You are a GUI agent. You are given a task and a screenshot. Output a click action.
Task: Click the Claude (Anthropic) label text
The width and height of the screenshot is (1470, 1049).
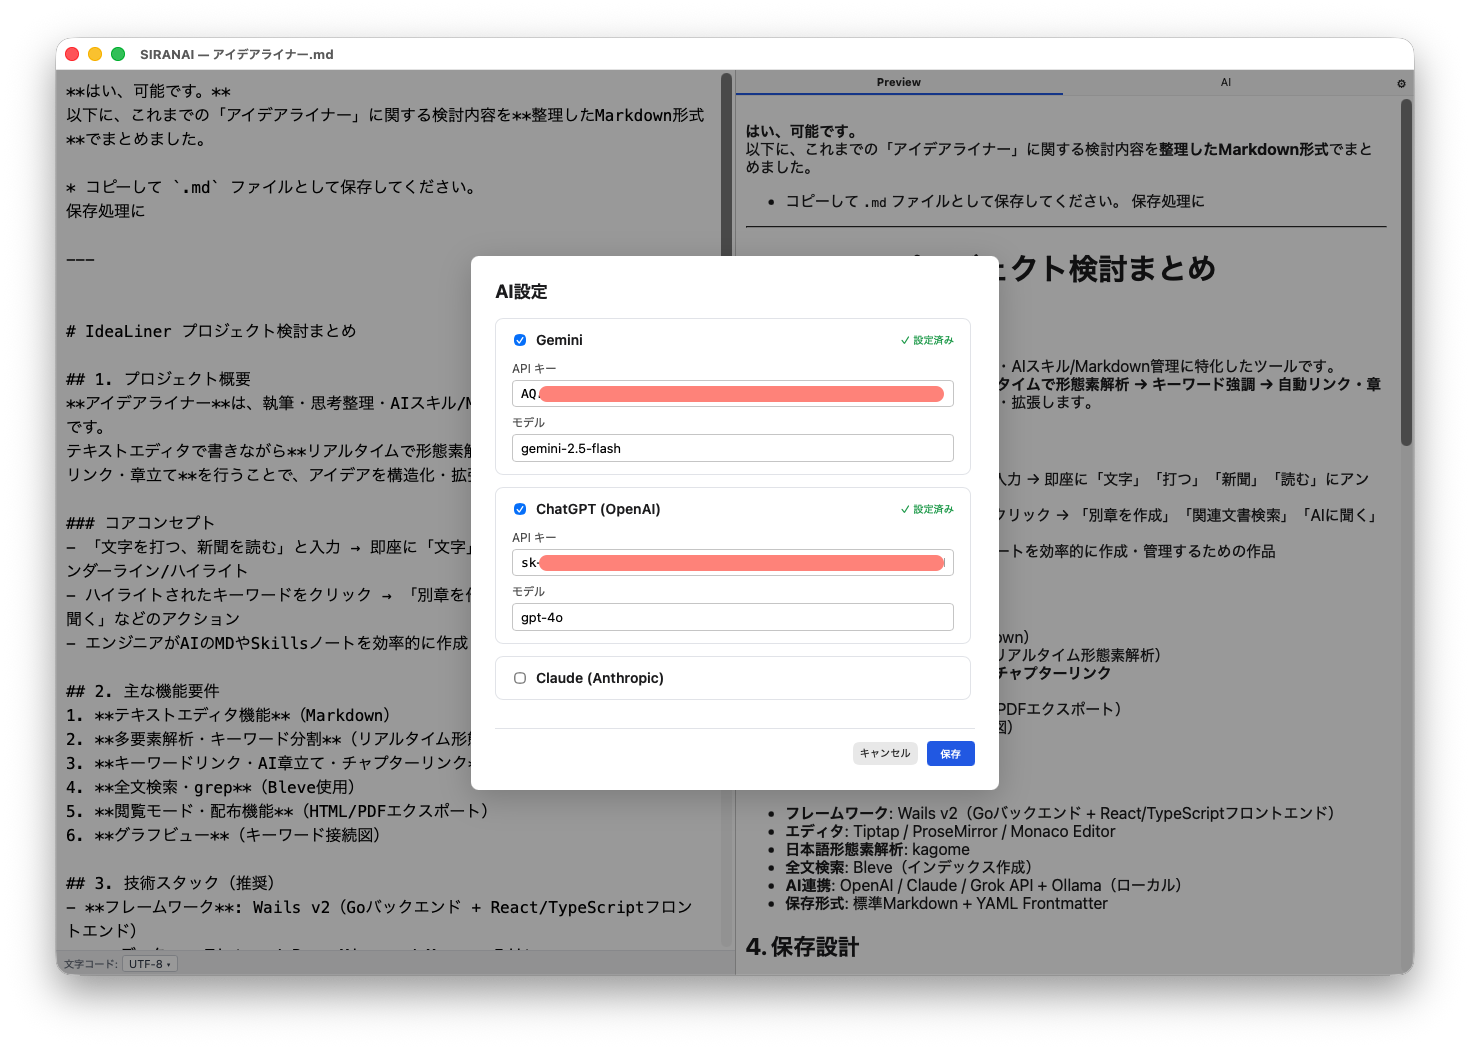click(600, 678)
